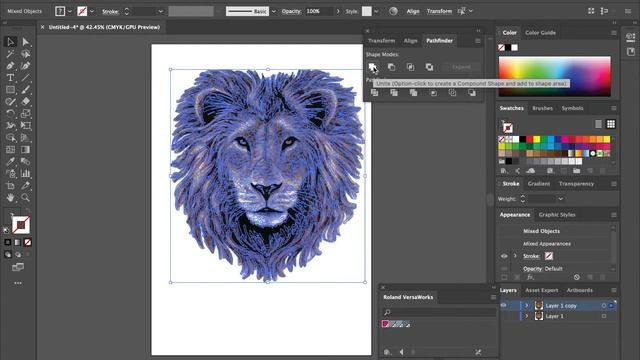This screenshot has height=360, width=640.
Task: Switch to the Gradient tab
Action: pyautogui.click(x=538, y=184)
